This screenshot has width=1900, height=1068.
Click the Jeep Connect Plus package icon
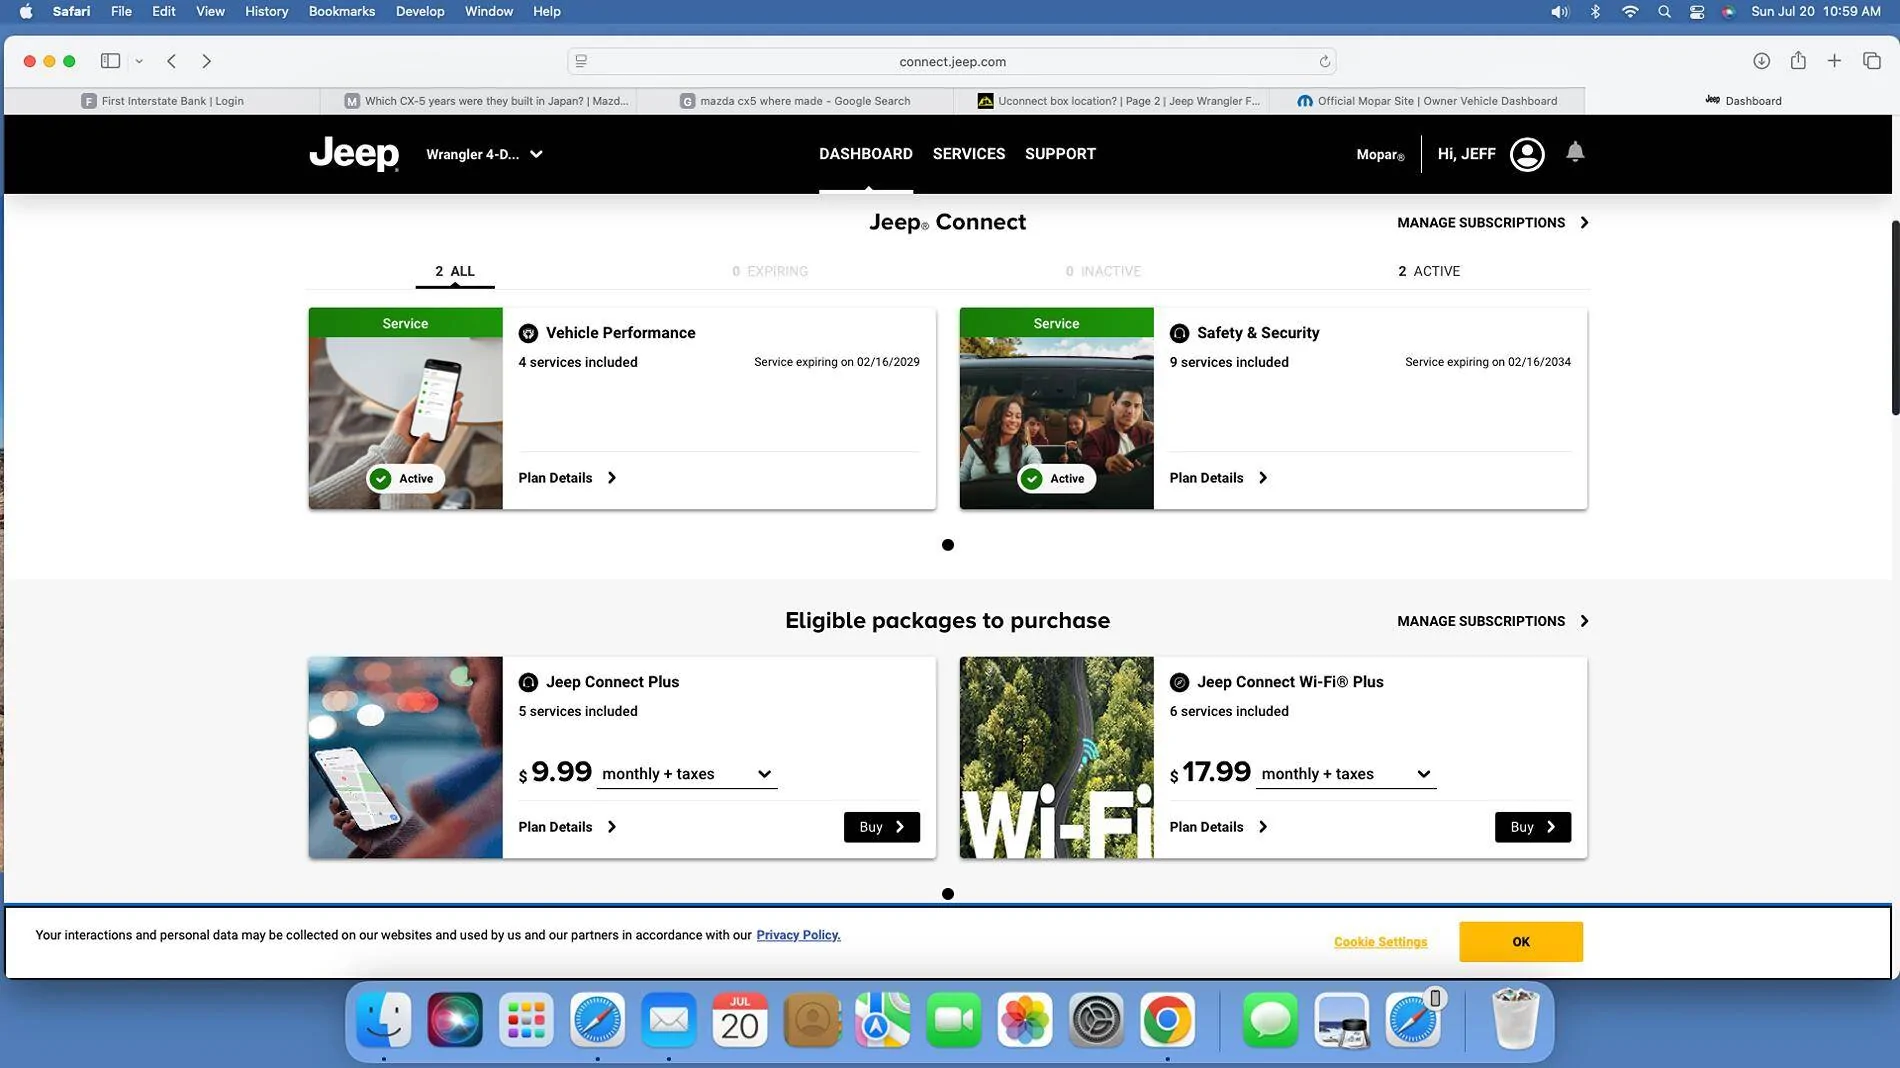528,682
